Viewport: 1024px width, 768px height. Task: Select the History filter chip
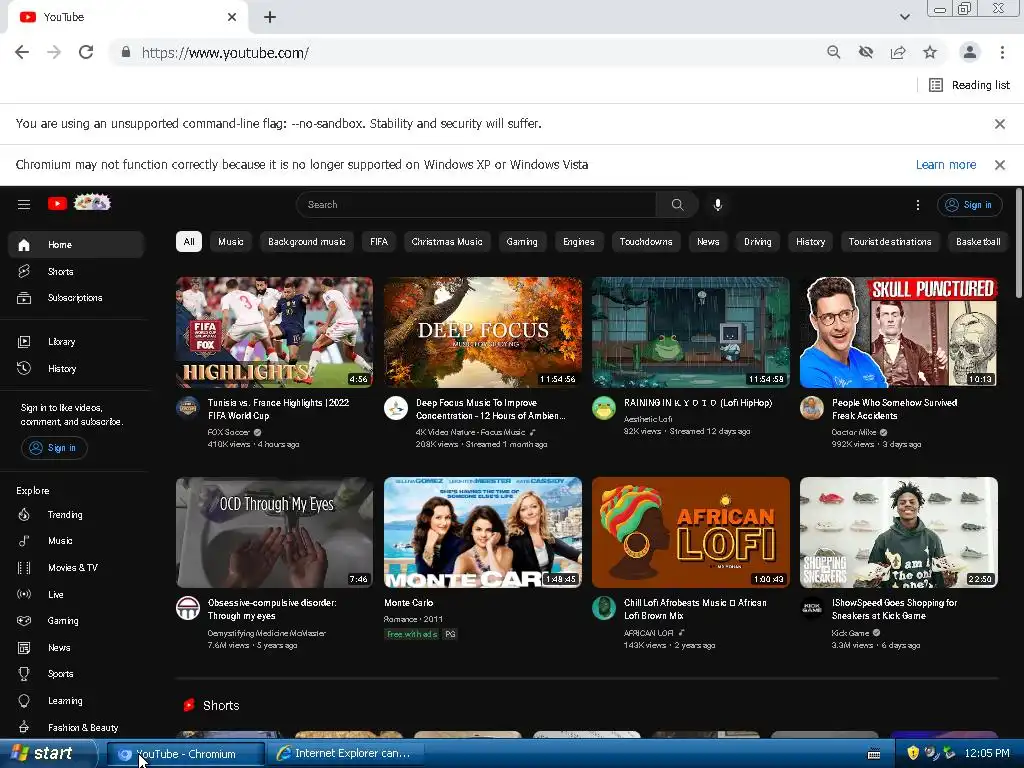(x=810, y=242)
